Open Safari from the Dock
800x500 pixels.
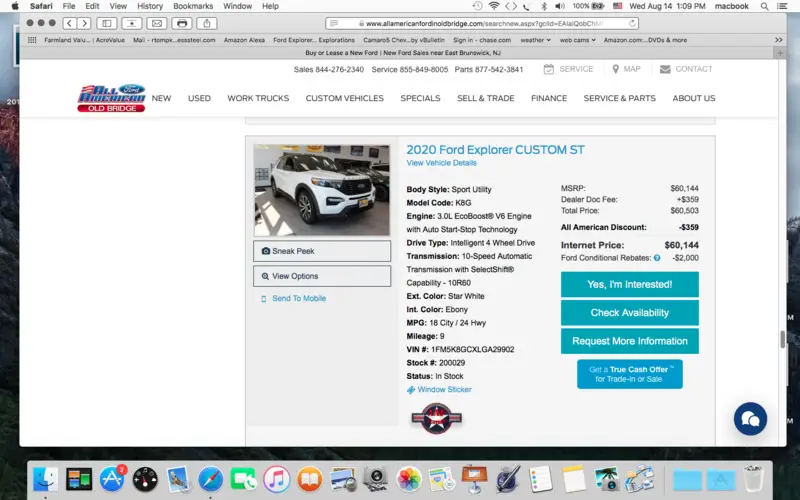point(211,479)
